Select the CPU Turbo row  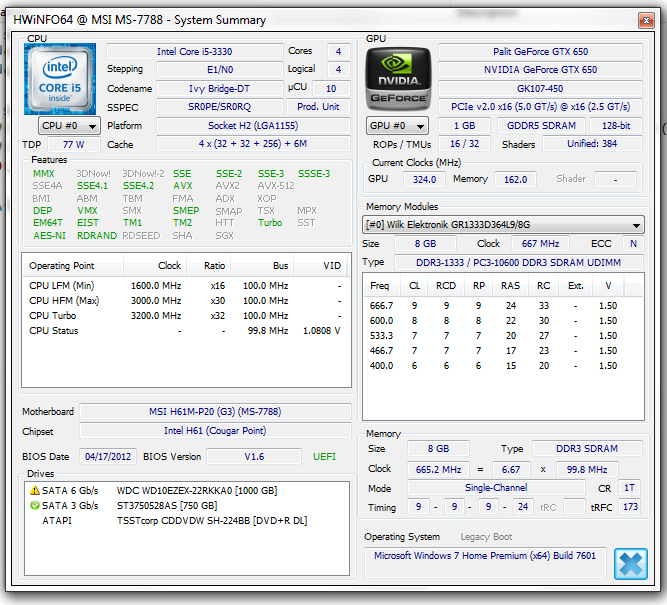click(186, 316)
